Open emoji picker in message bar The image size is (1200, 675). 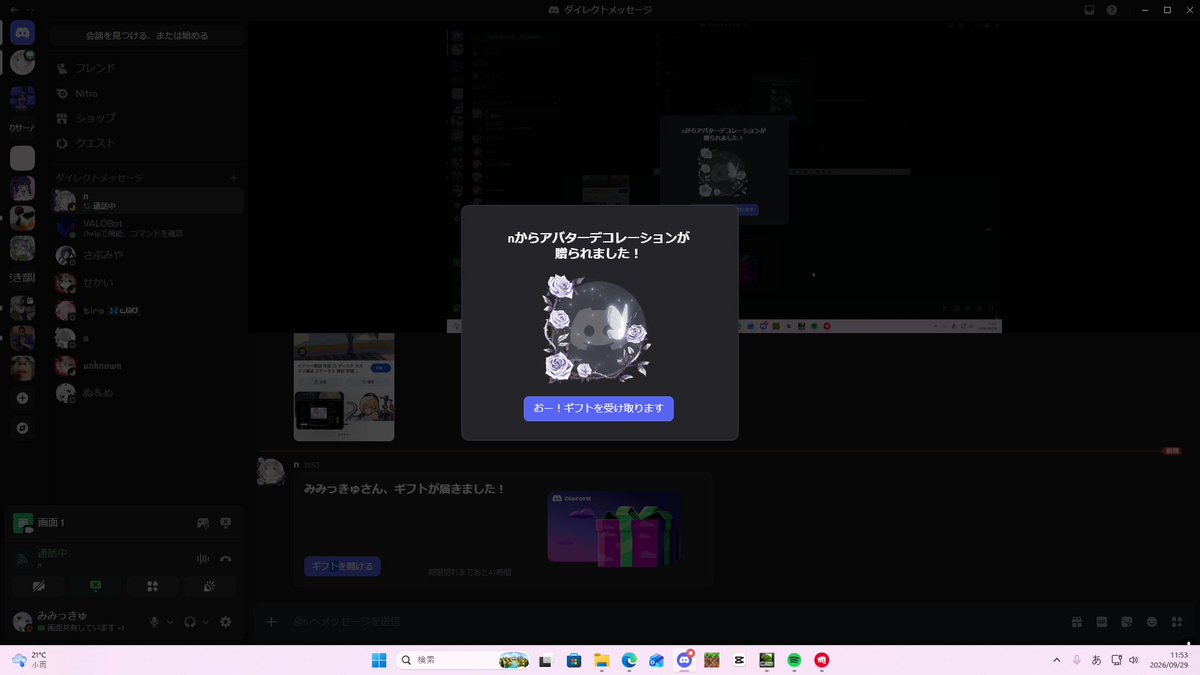tap(1152, 622)
